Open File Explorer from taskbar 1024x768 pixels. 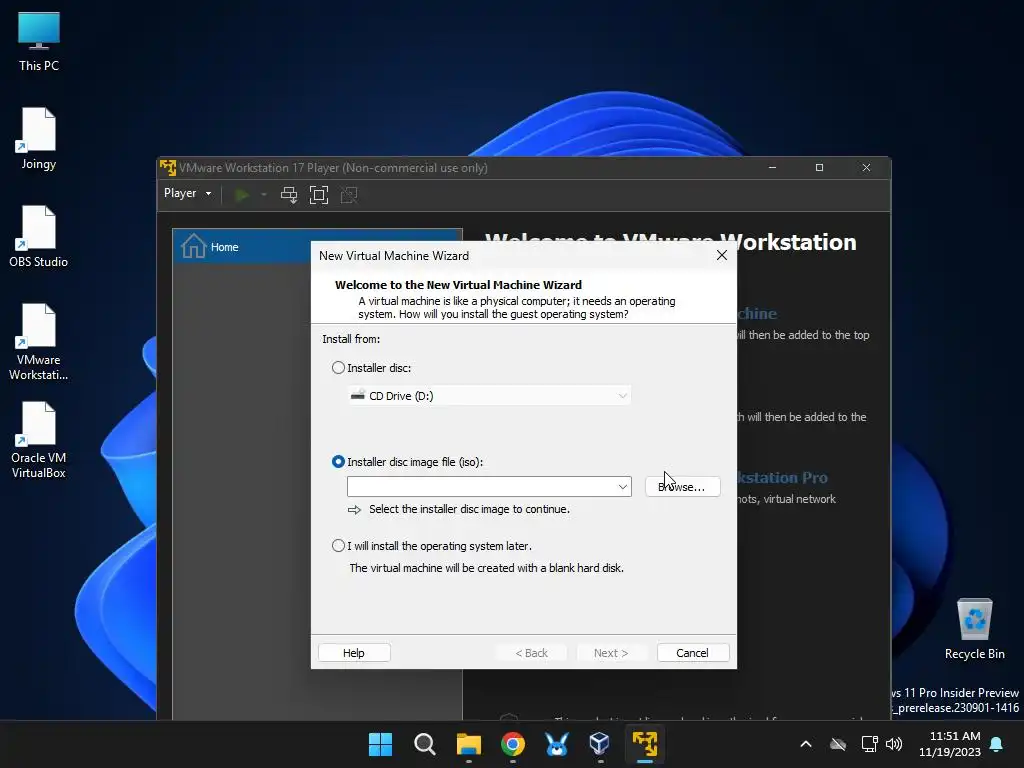coord(468,744)
